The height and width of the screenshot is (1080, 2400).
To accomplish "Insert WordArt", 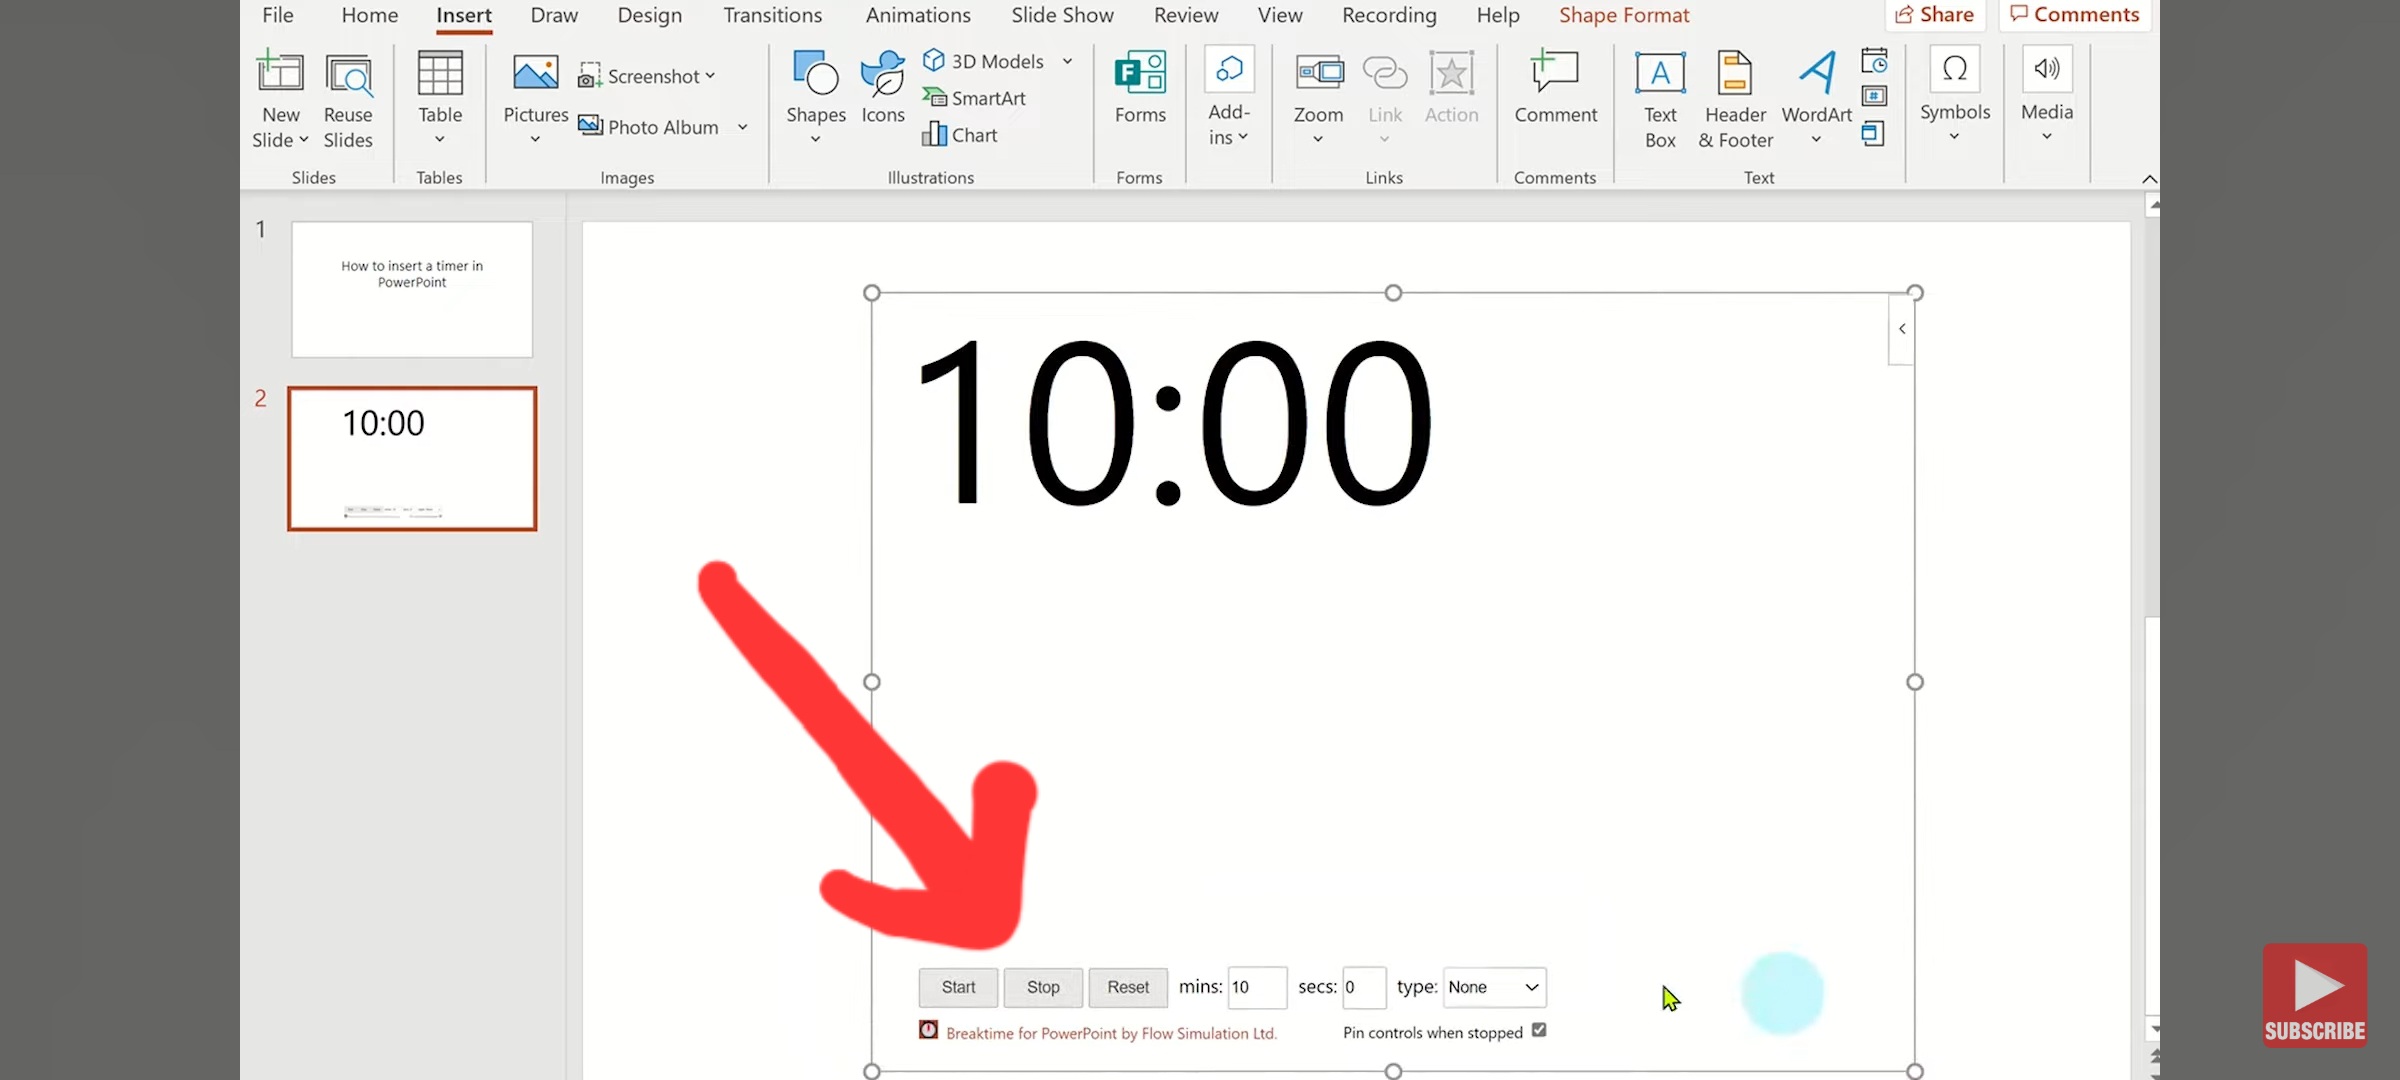I will pos(1816,98).
